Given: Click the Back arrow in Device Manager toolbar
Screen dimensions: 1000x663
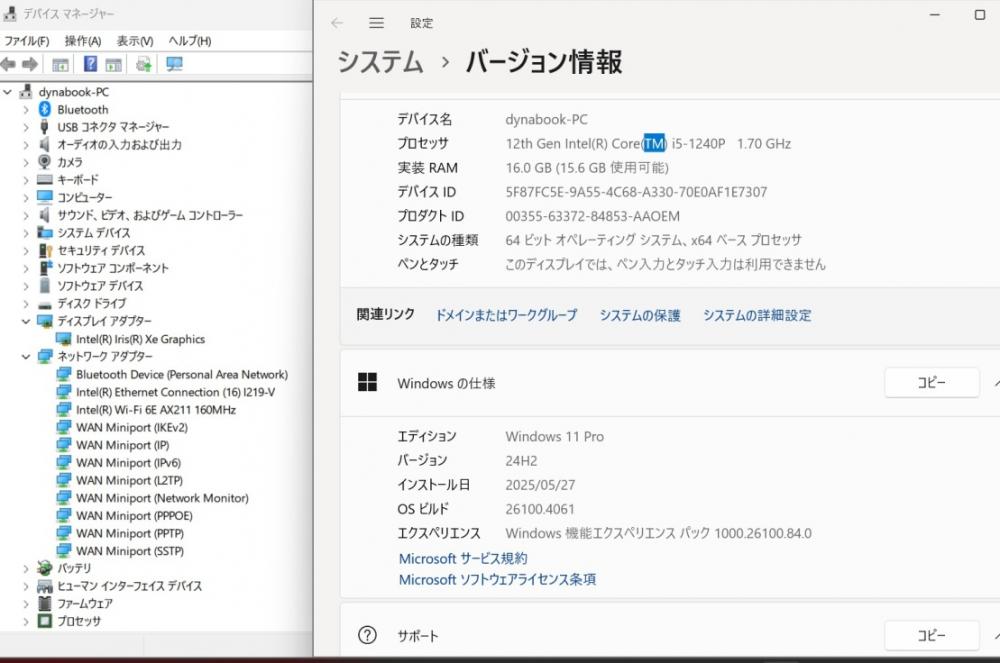Looking at the screenshot, I should click(x=8, y=64).
